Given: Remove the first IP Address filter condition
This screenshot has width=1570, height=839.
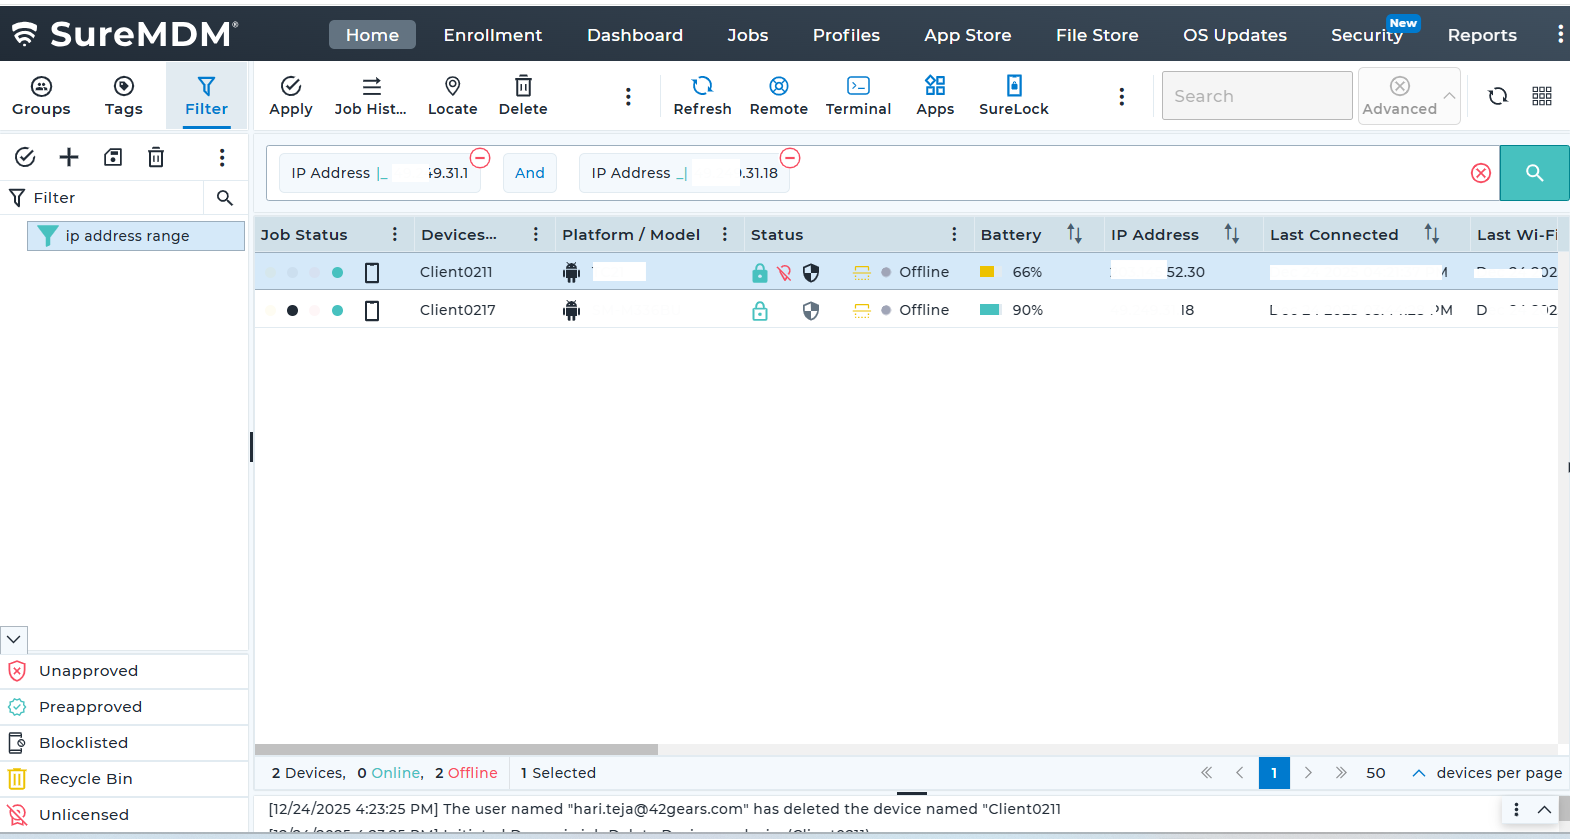Looking at the screenshot, I should [480, 158].
